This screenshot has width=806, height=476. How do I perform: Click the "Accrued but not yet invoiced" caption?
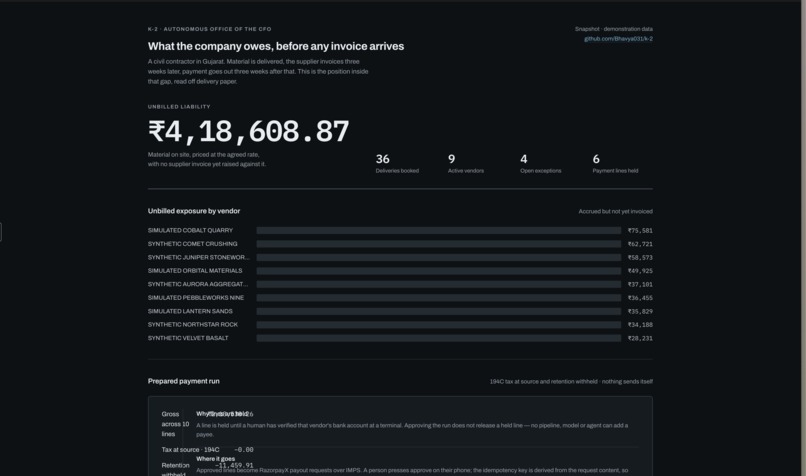[616, 211]
